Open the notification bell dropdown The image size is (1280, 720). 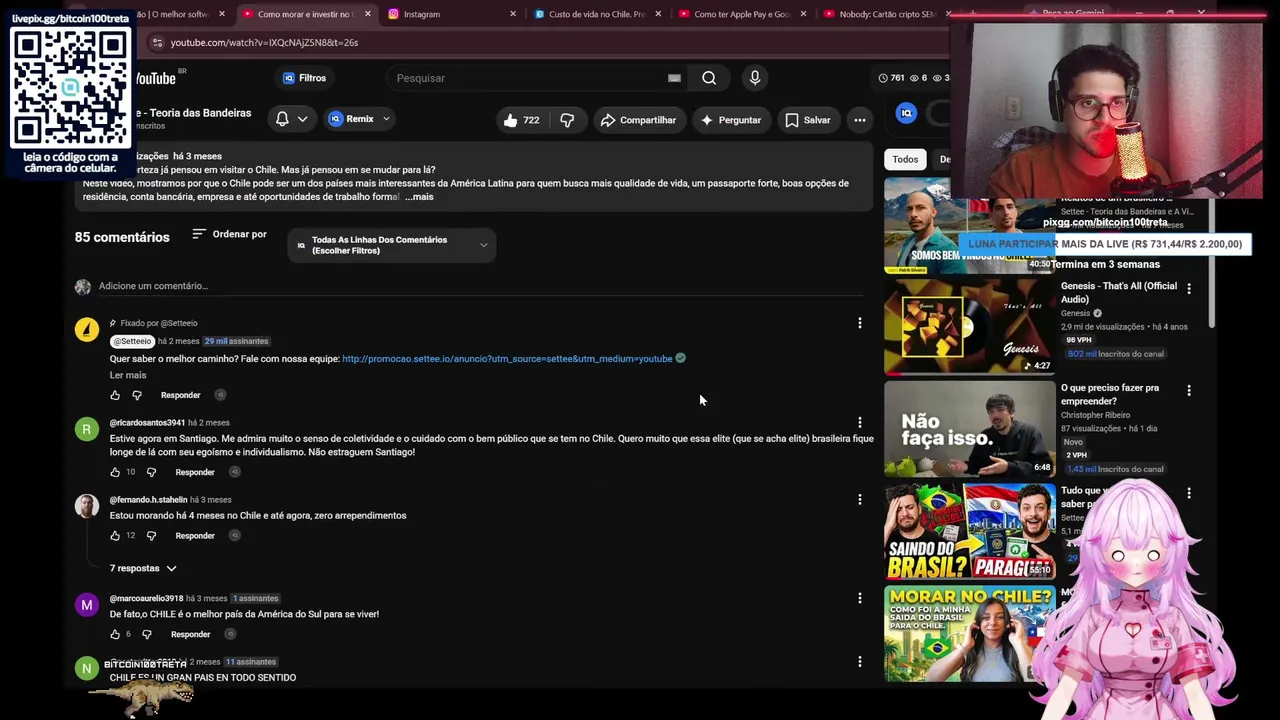291,120
